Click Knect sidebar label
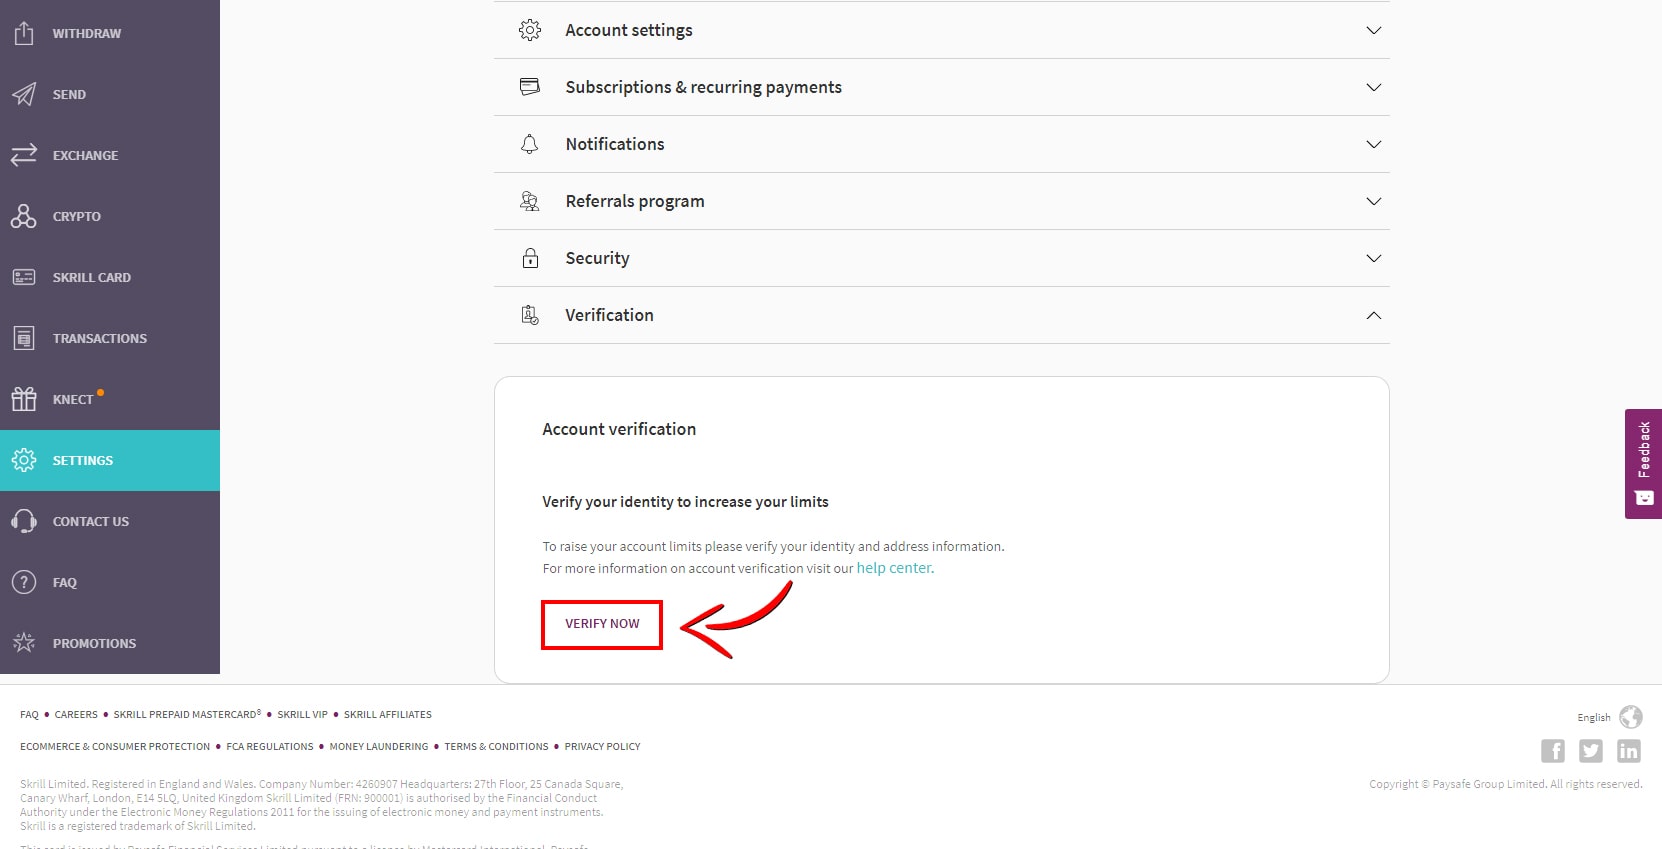 coord(73,400)
